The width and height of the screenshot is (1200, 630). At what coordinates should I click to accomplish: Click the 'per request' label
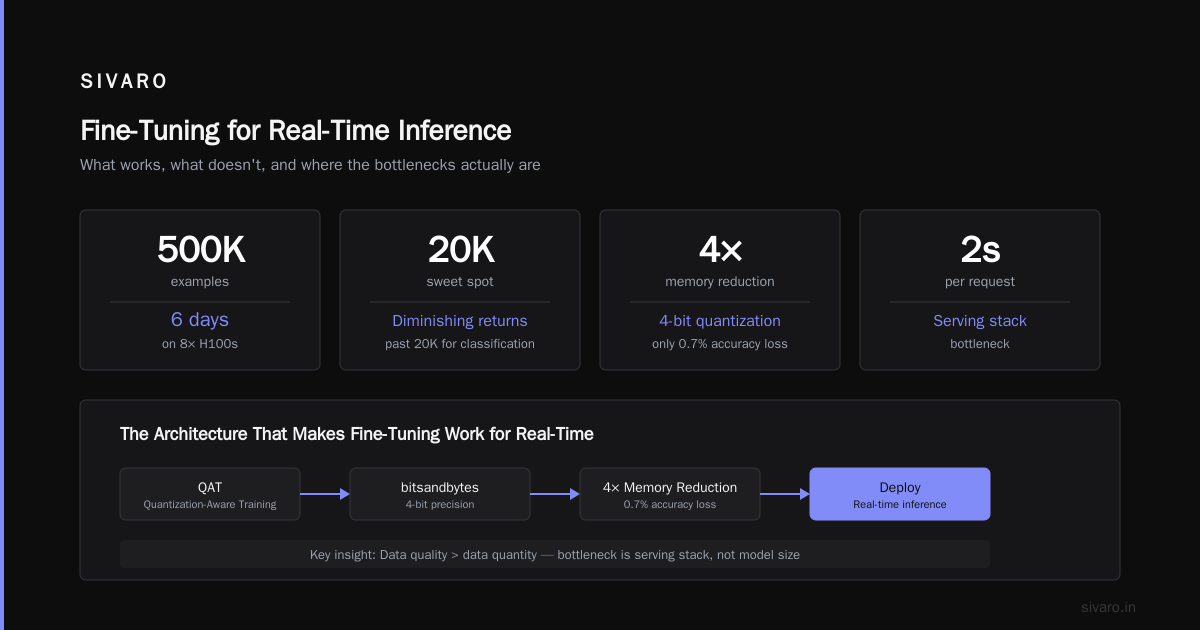pyautogui.click(x=980, y=282)
